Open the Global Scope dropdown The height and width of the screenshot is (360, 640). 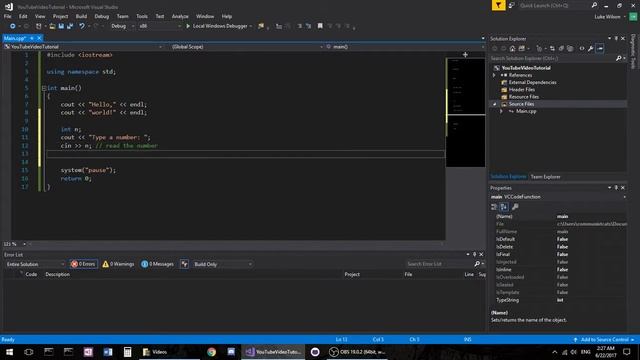(246, 47)
